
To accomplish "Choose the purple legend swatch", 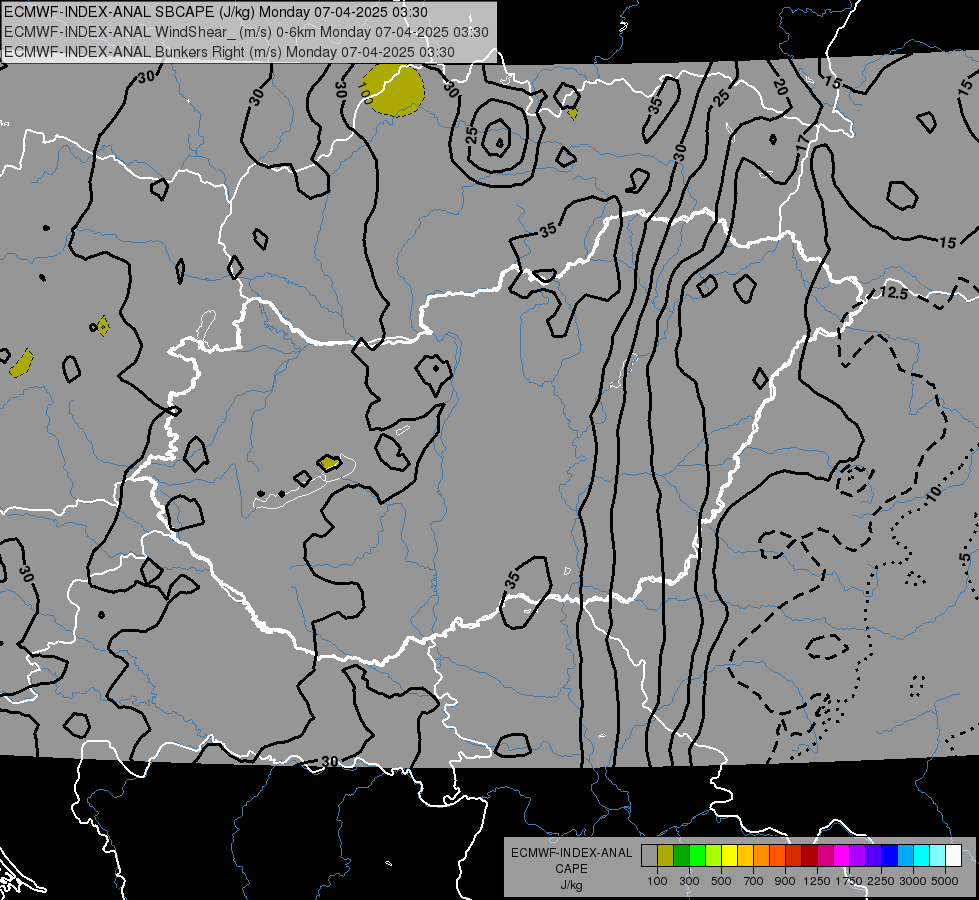I will [x=857, y=856].
